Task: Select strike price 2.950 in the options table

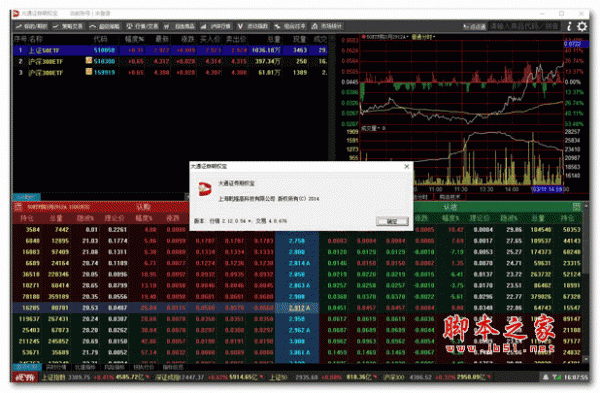Action: coord(297,319)
